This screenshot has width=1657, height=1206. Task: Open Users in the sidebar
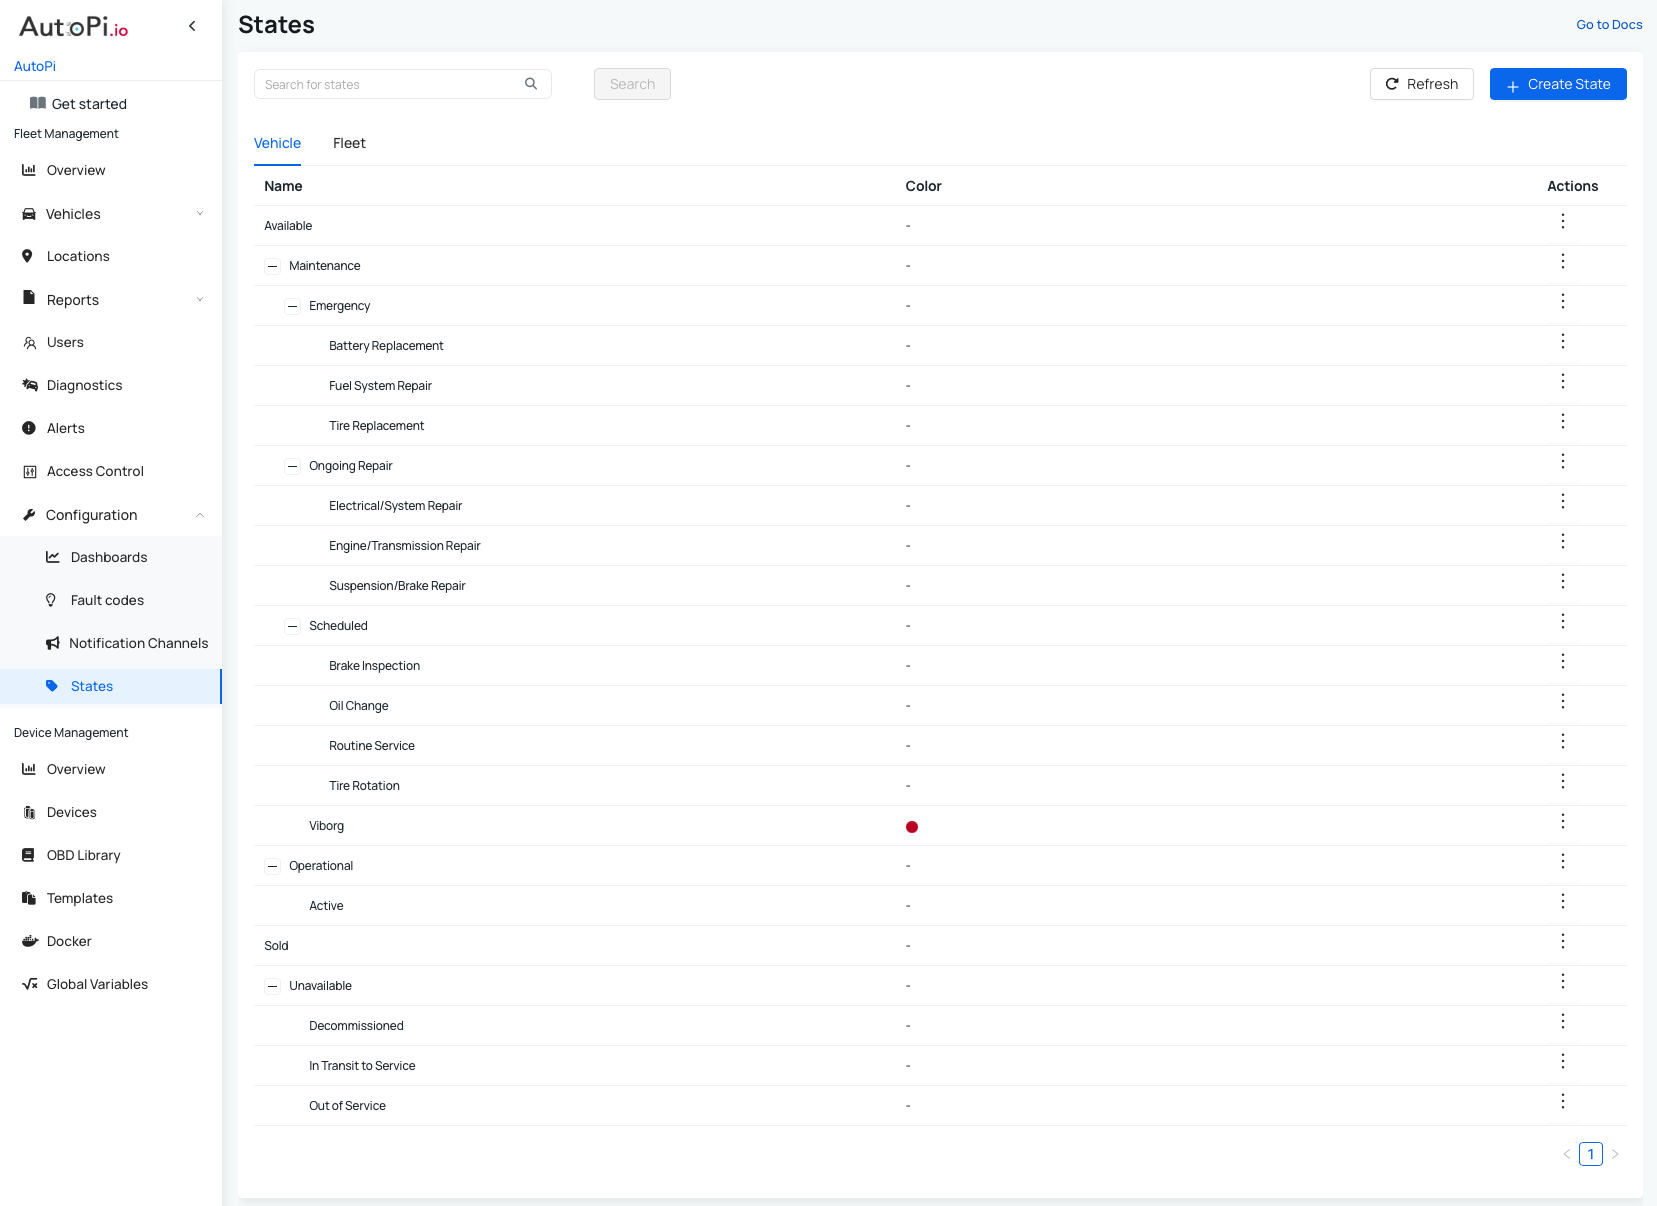click(111, 342)
